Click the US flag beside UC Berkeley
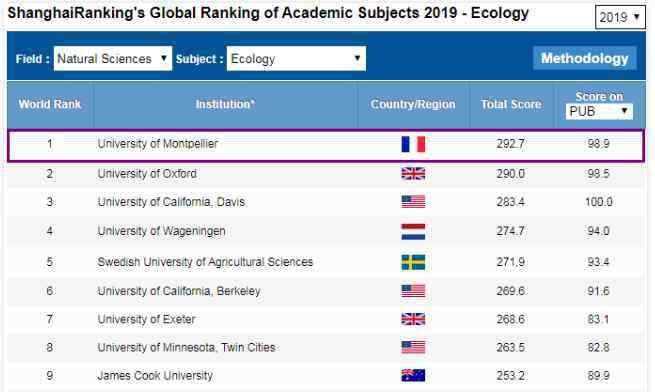655x392 pixels. tap(413, 291)
